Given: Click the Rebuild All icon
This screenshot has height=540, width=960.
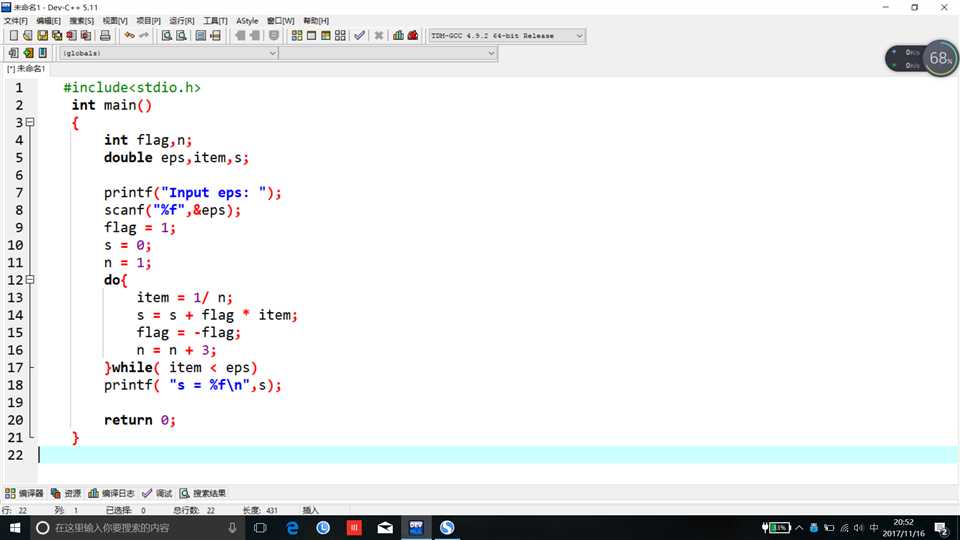Looking at the screenshot, I should [340, 36].
